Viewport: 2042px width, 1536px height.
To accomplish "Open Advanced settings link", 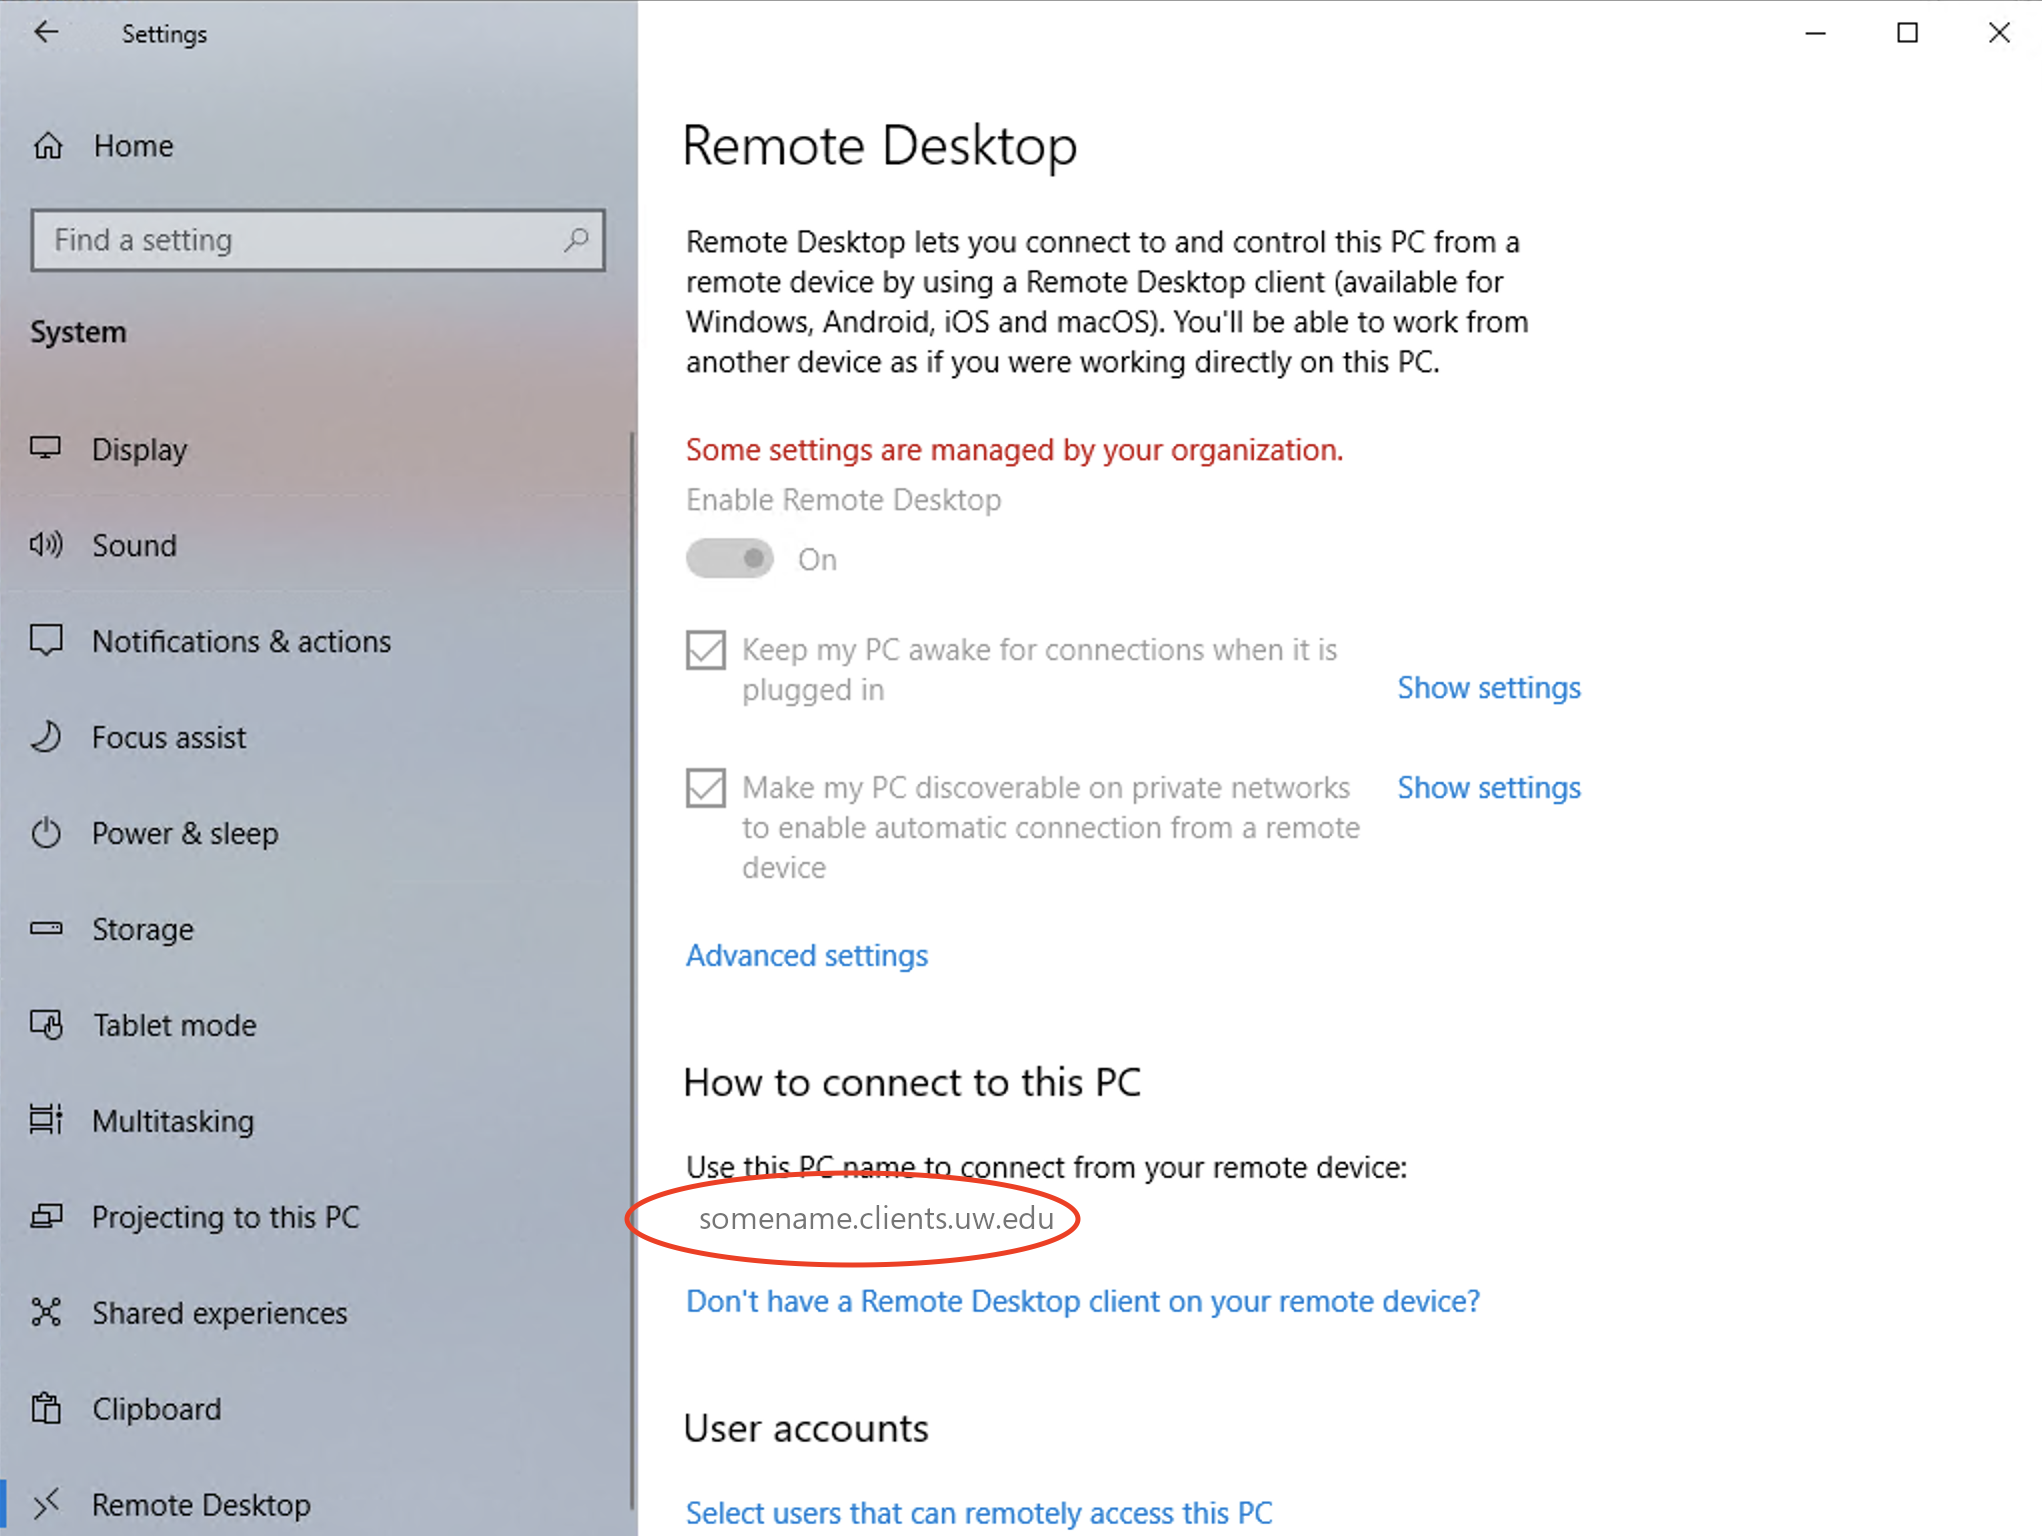I will (807, 956).
